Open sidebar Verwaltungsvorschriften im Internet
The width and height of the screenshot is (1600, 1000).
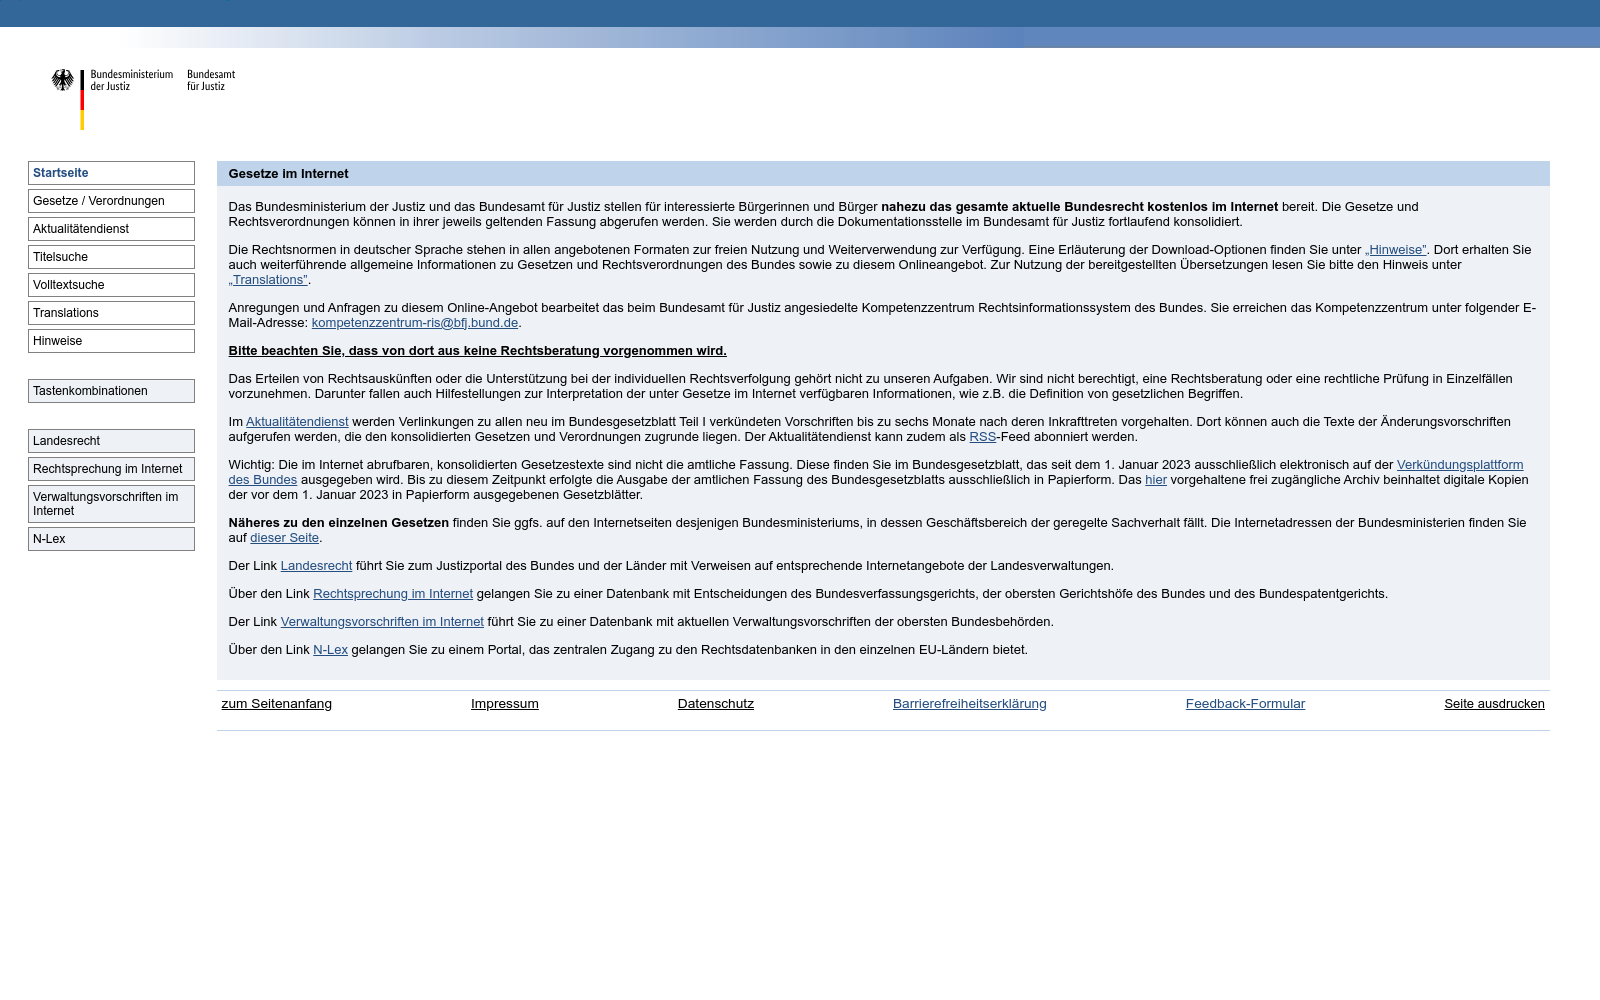111,504
